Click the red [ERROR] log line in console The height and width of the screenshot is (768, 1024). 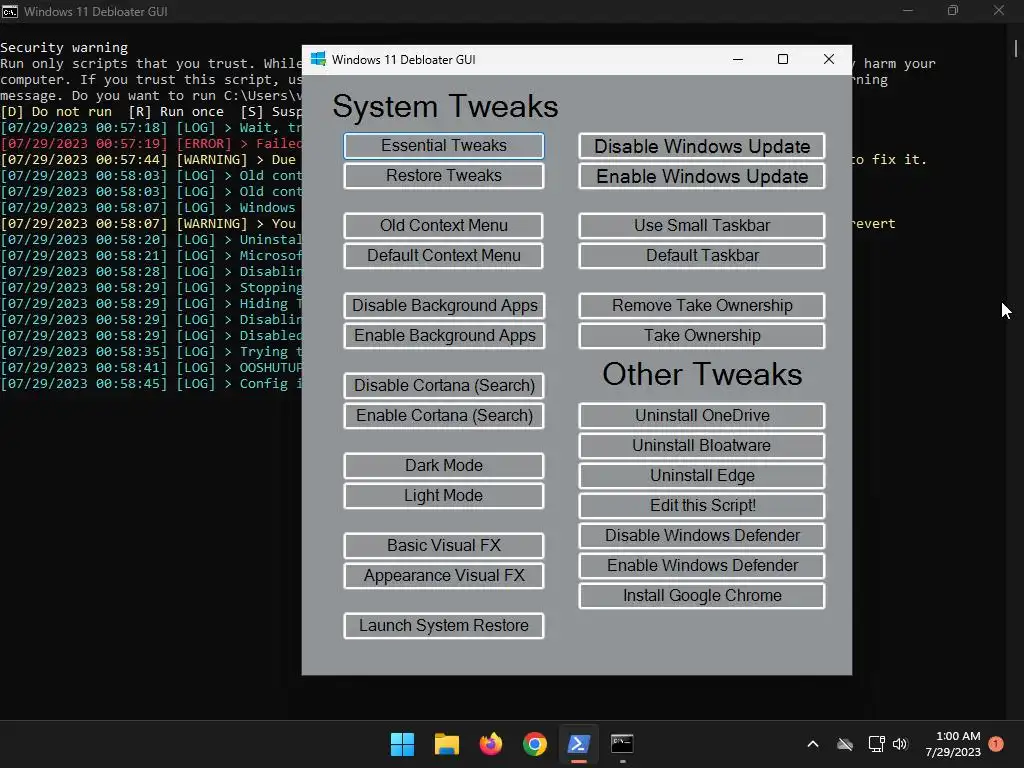(x=151, y=144)
